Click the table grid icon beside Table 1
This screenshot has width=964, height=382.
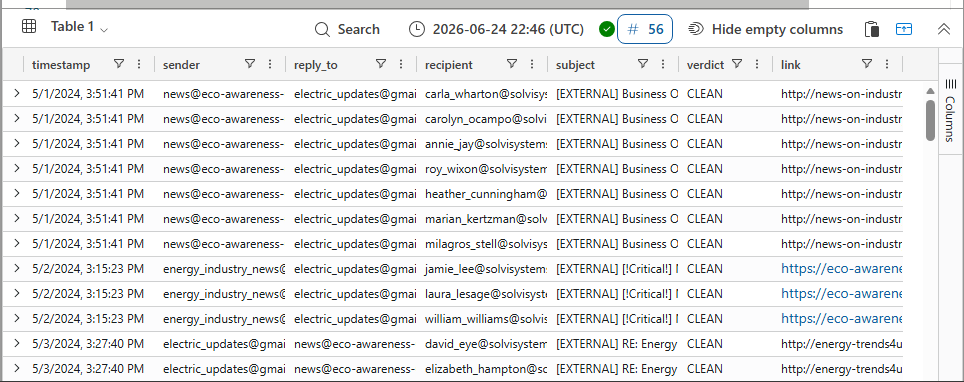pos(28,26)
